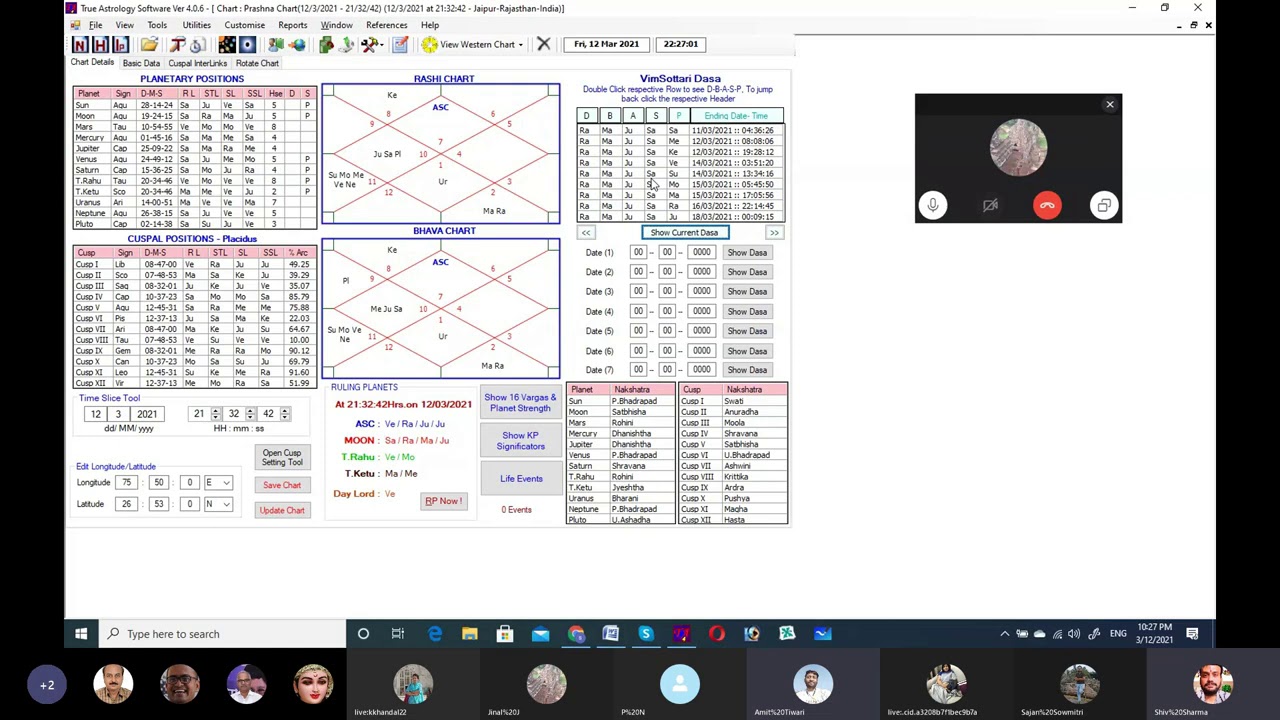Click the green arrow export toolbar icon
This screenshot has height=720, width=1280.
(346, 44)
